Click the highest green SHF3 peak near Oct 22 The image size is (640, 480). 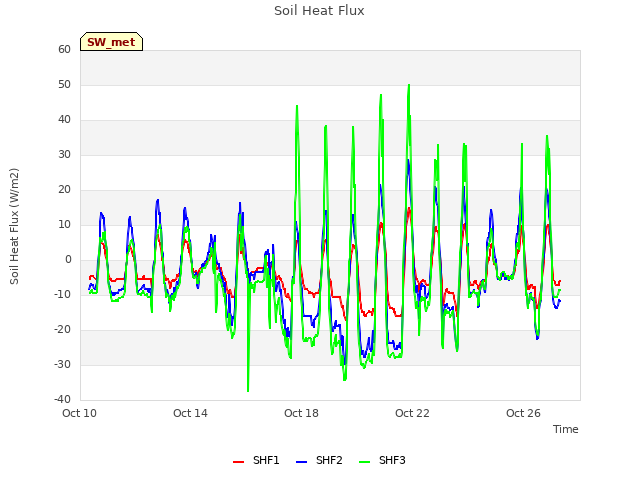[x=409, y=85]
